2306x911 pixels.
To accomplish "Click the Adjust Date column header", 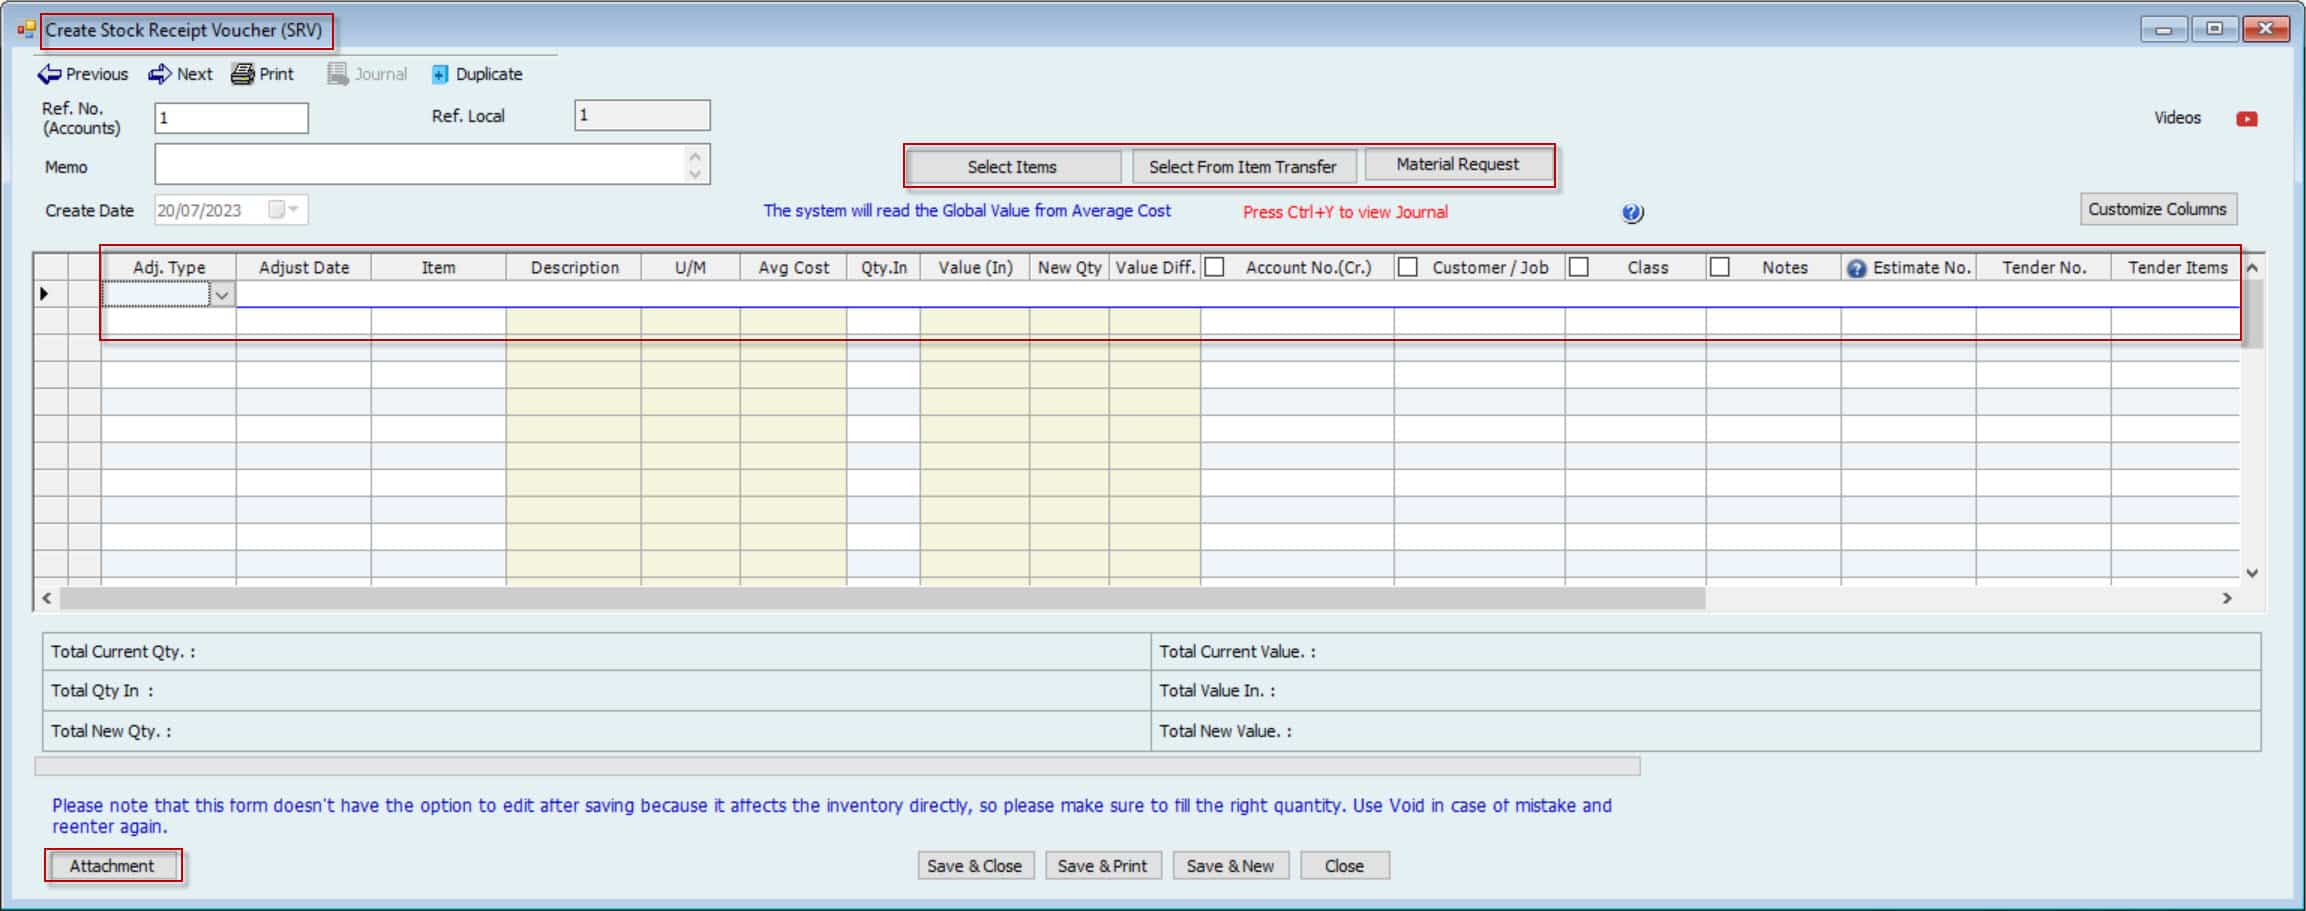I will pos(304,267).
